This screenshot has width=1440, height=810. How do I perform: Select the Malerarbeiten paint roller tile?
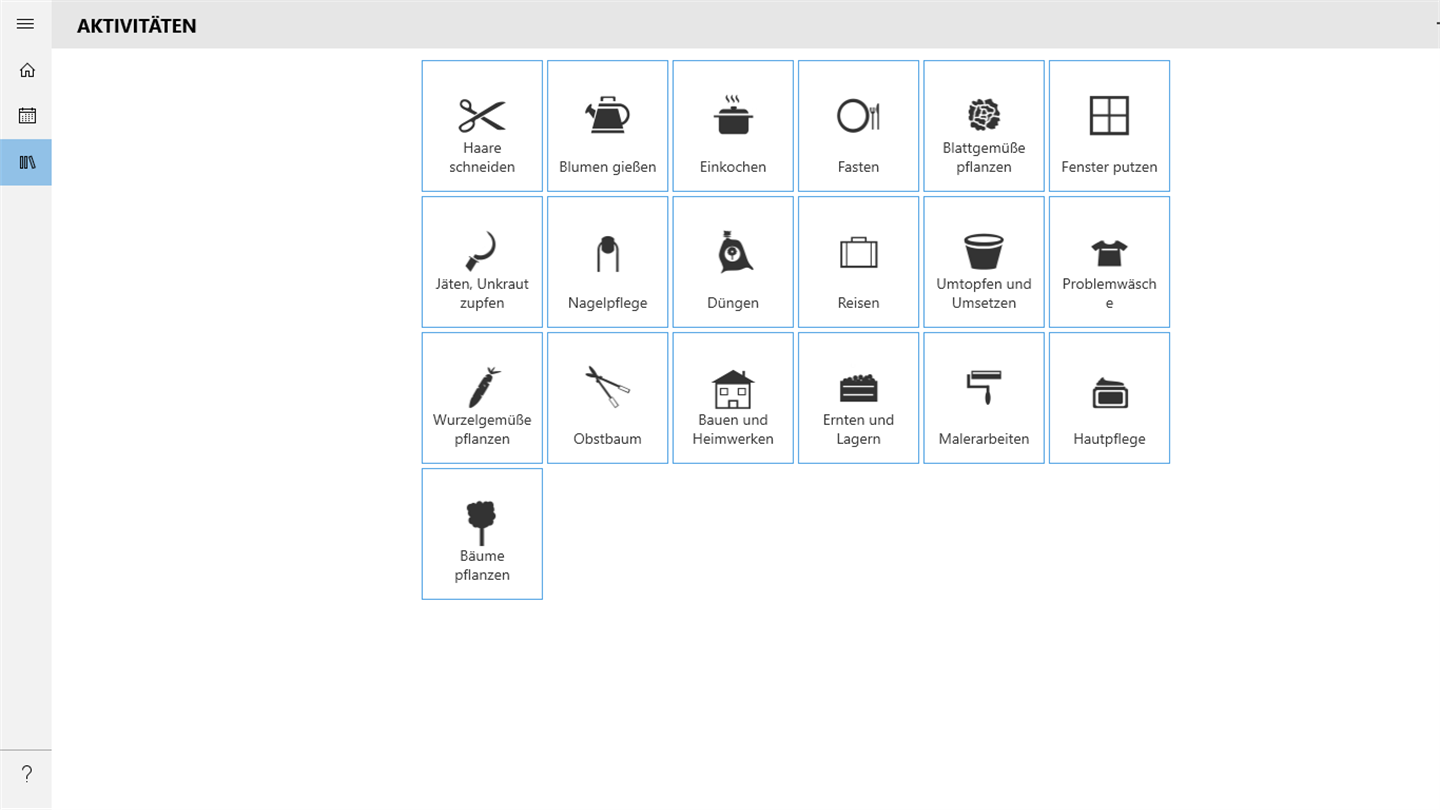click(x=984, y=398)
